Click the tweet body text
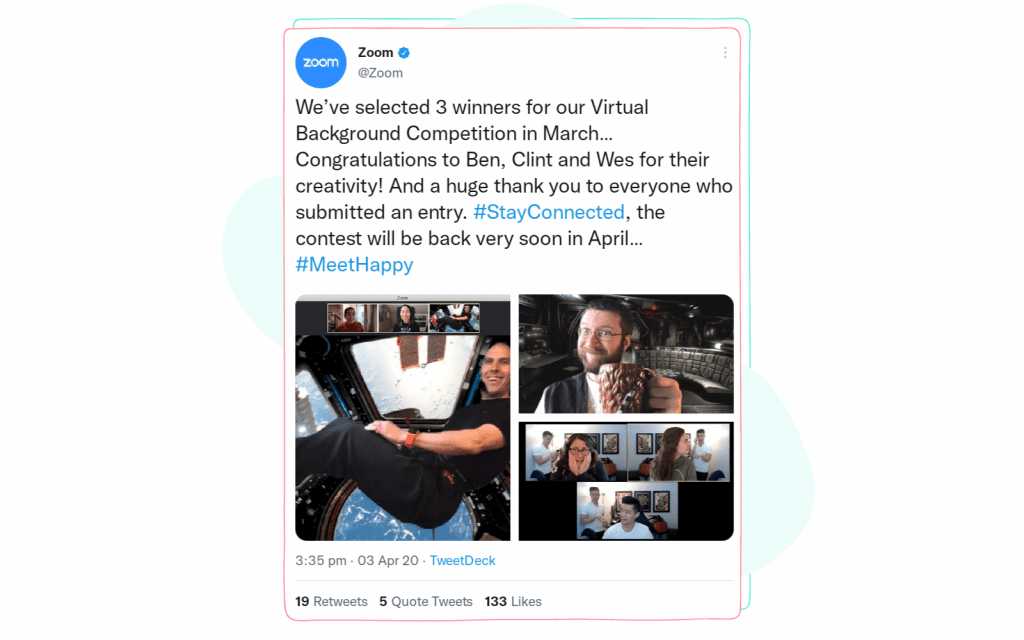Viewport: 1024px width, 640px height. pos(514,186)
